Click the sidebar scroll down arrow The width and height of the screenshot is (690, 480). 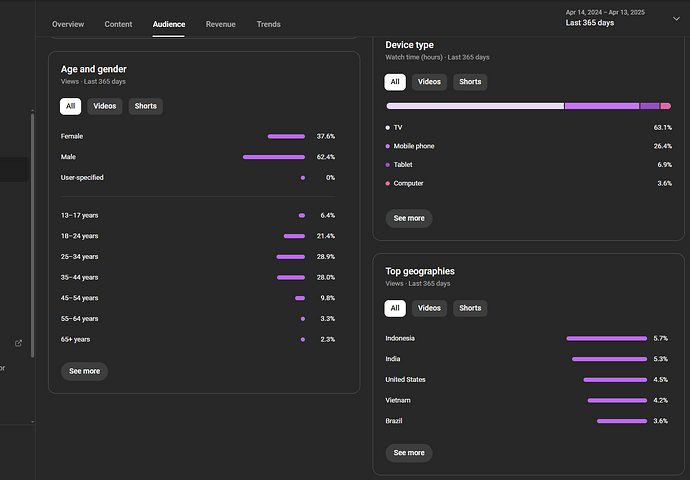tap(32, 421)
